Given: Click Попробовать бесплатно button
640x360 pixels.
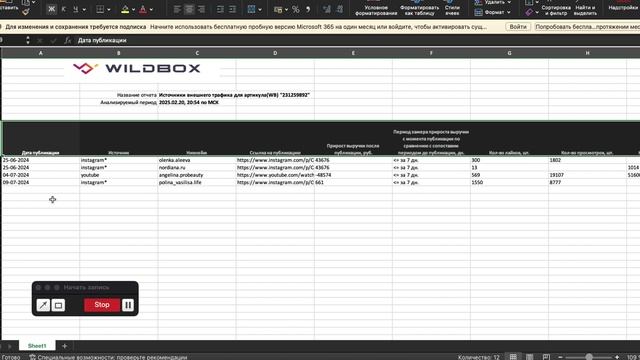Looking at the screenshot, I should [x=587, y=27].
